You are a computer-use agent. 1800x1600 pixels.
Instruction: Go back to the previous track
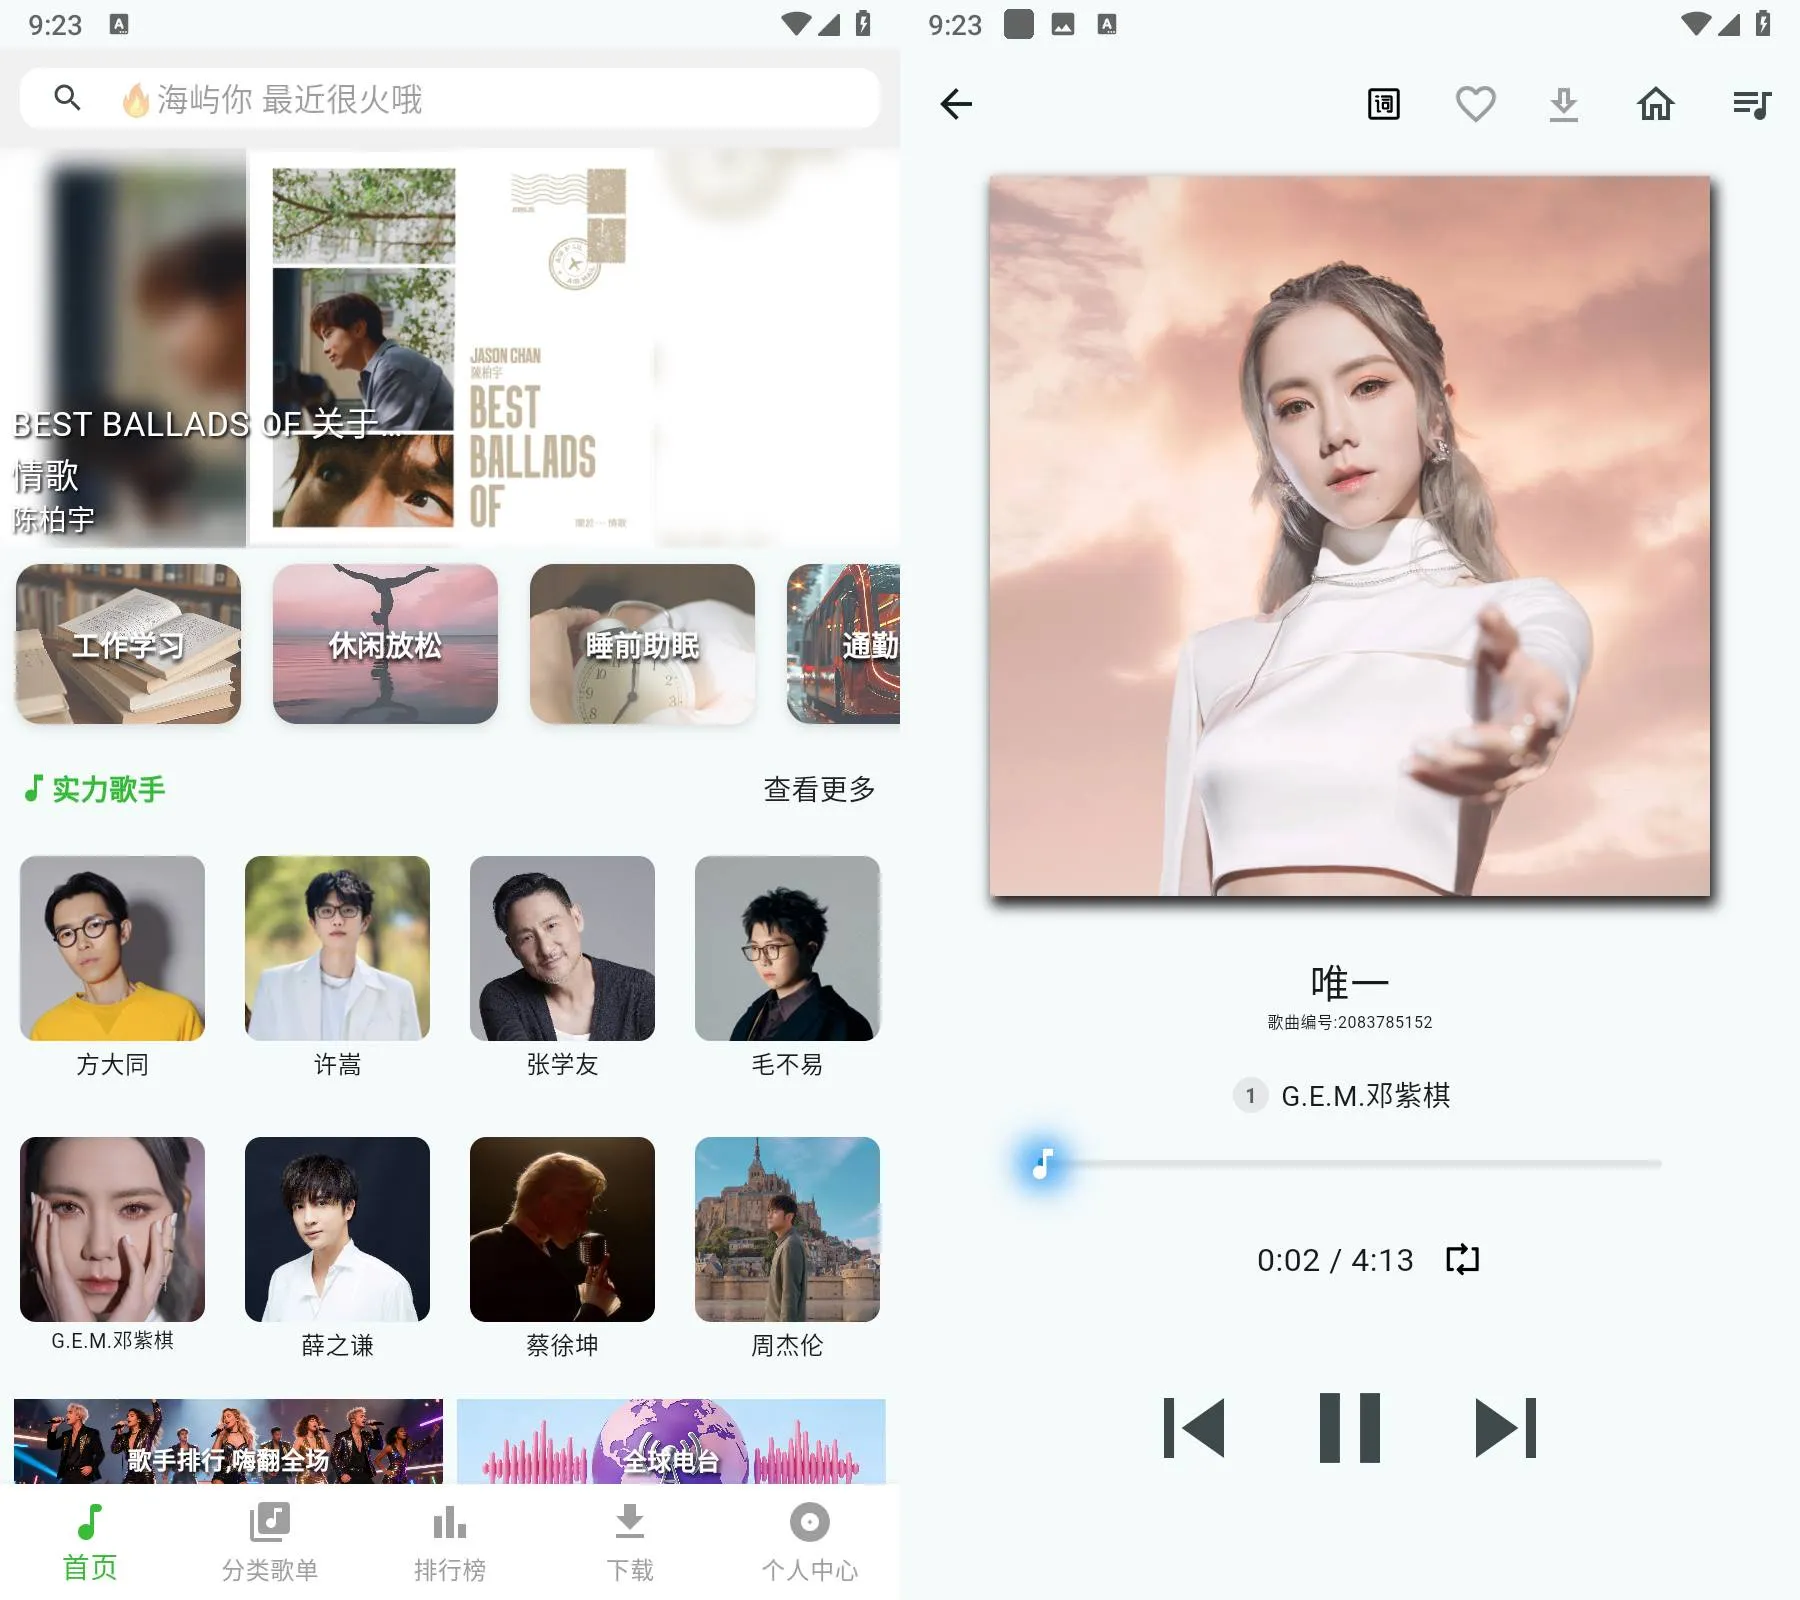(x=1193, y=1428)
